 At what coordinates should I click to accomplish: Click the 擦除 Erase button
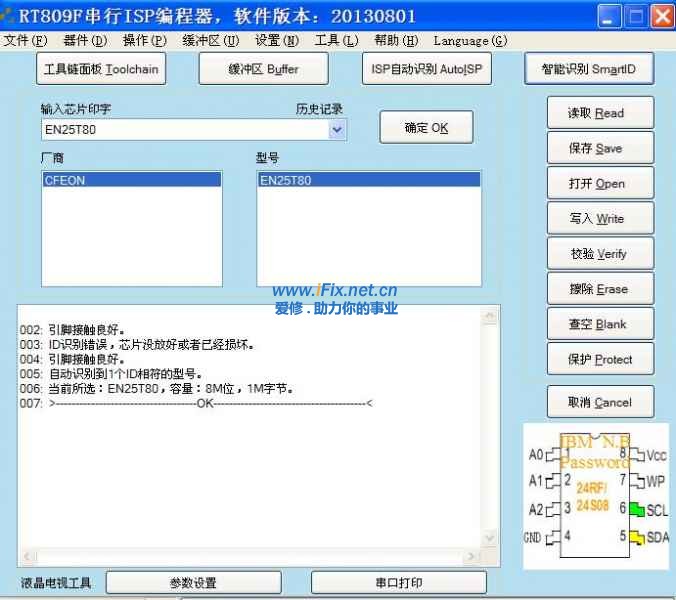point(600,289)
